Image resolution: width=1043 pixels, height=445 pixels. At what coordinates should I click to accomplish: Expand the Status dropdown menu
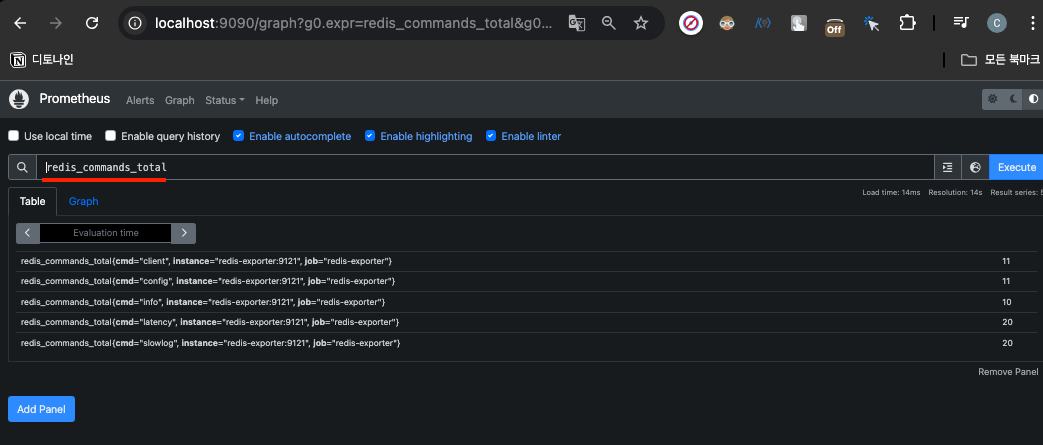coord(225,100)
